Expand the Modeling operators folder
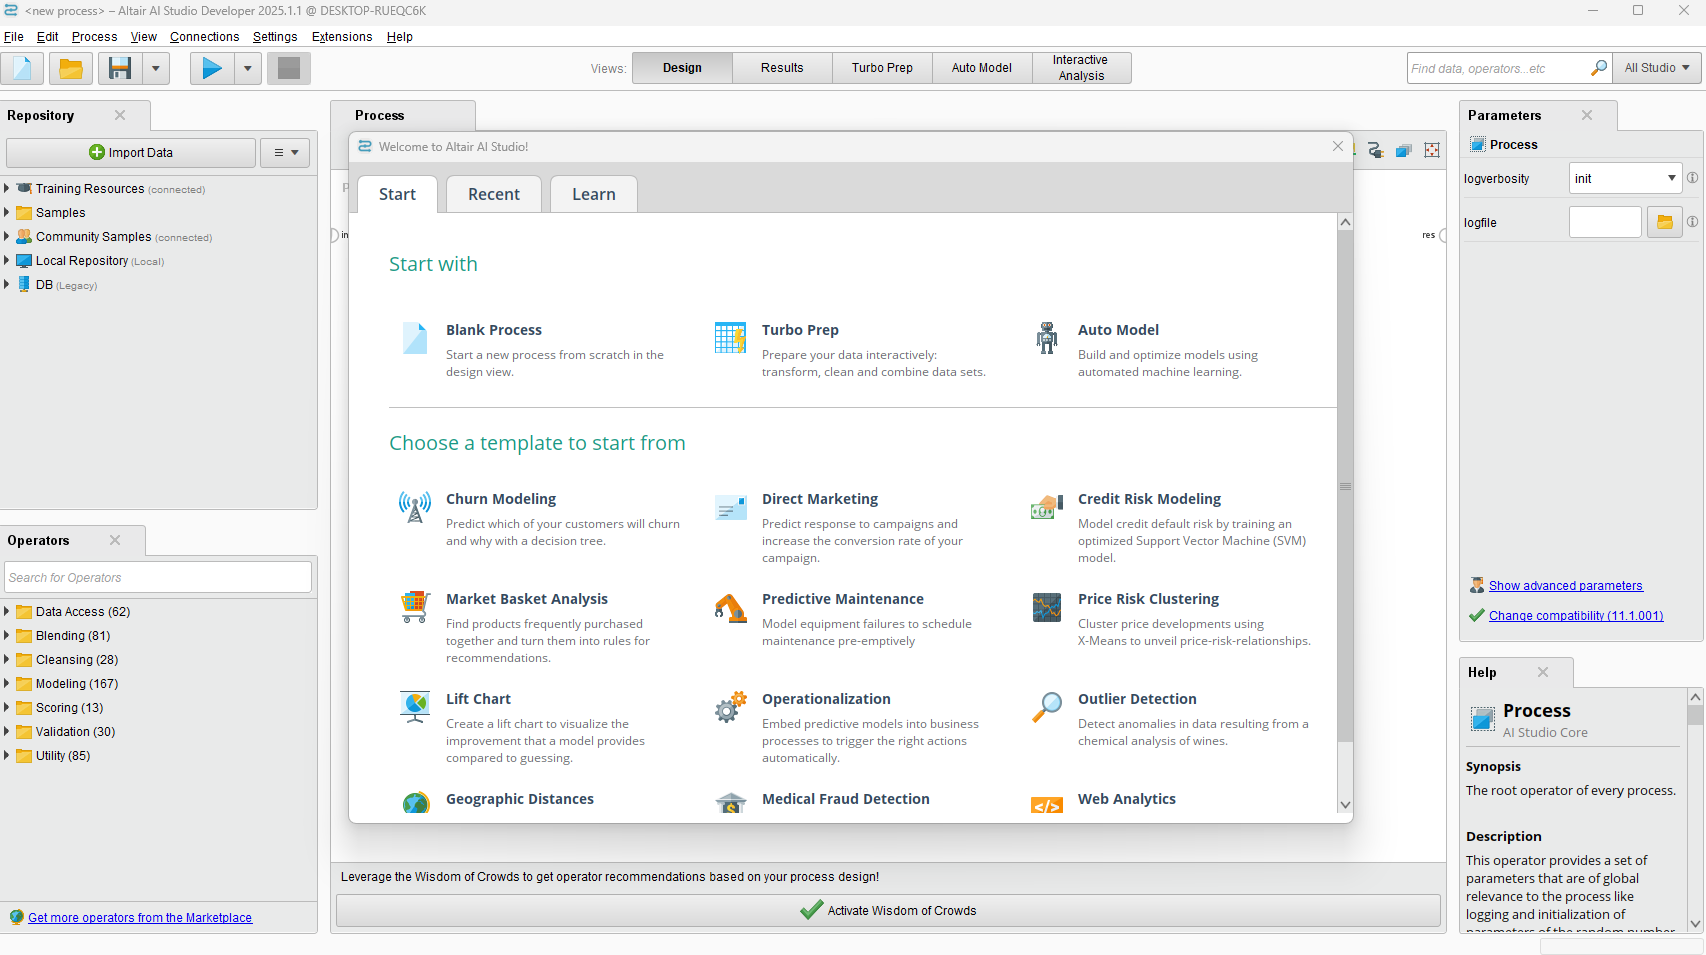The width and height of the screenshot is (1706, 955). [6, 683]
